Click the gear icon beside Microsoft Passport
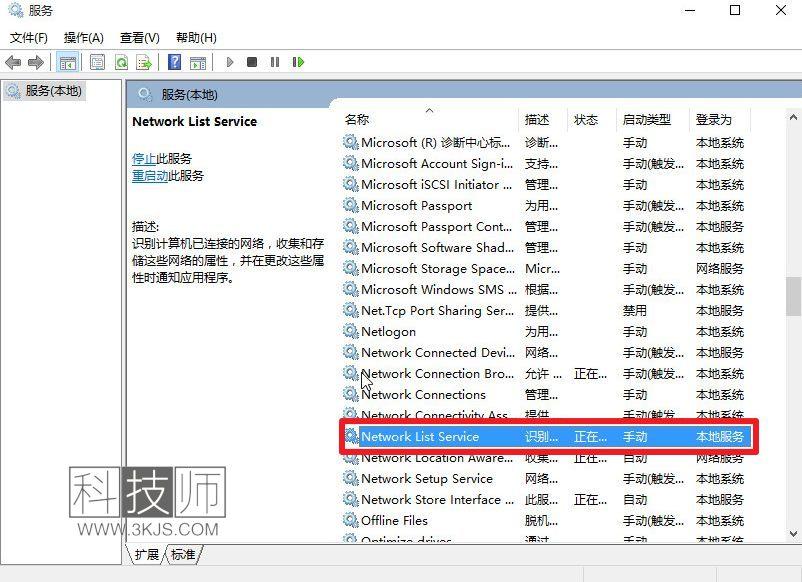Viewport: 802px width, 582px height. pyautogui.click(x=350, y=205)
